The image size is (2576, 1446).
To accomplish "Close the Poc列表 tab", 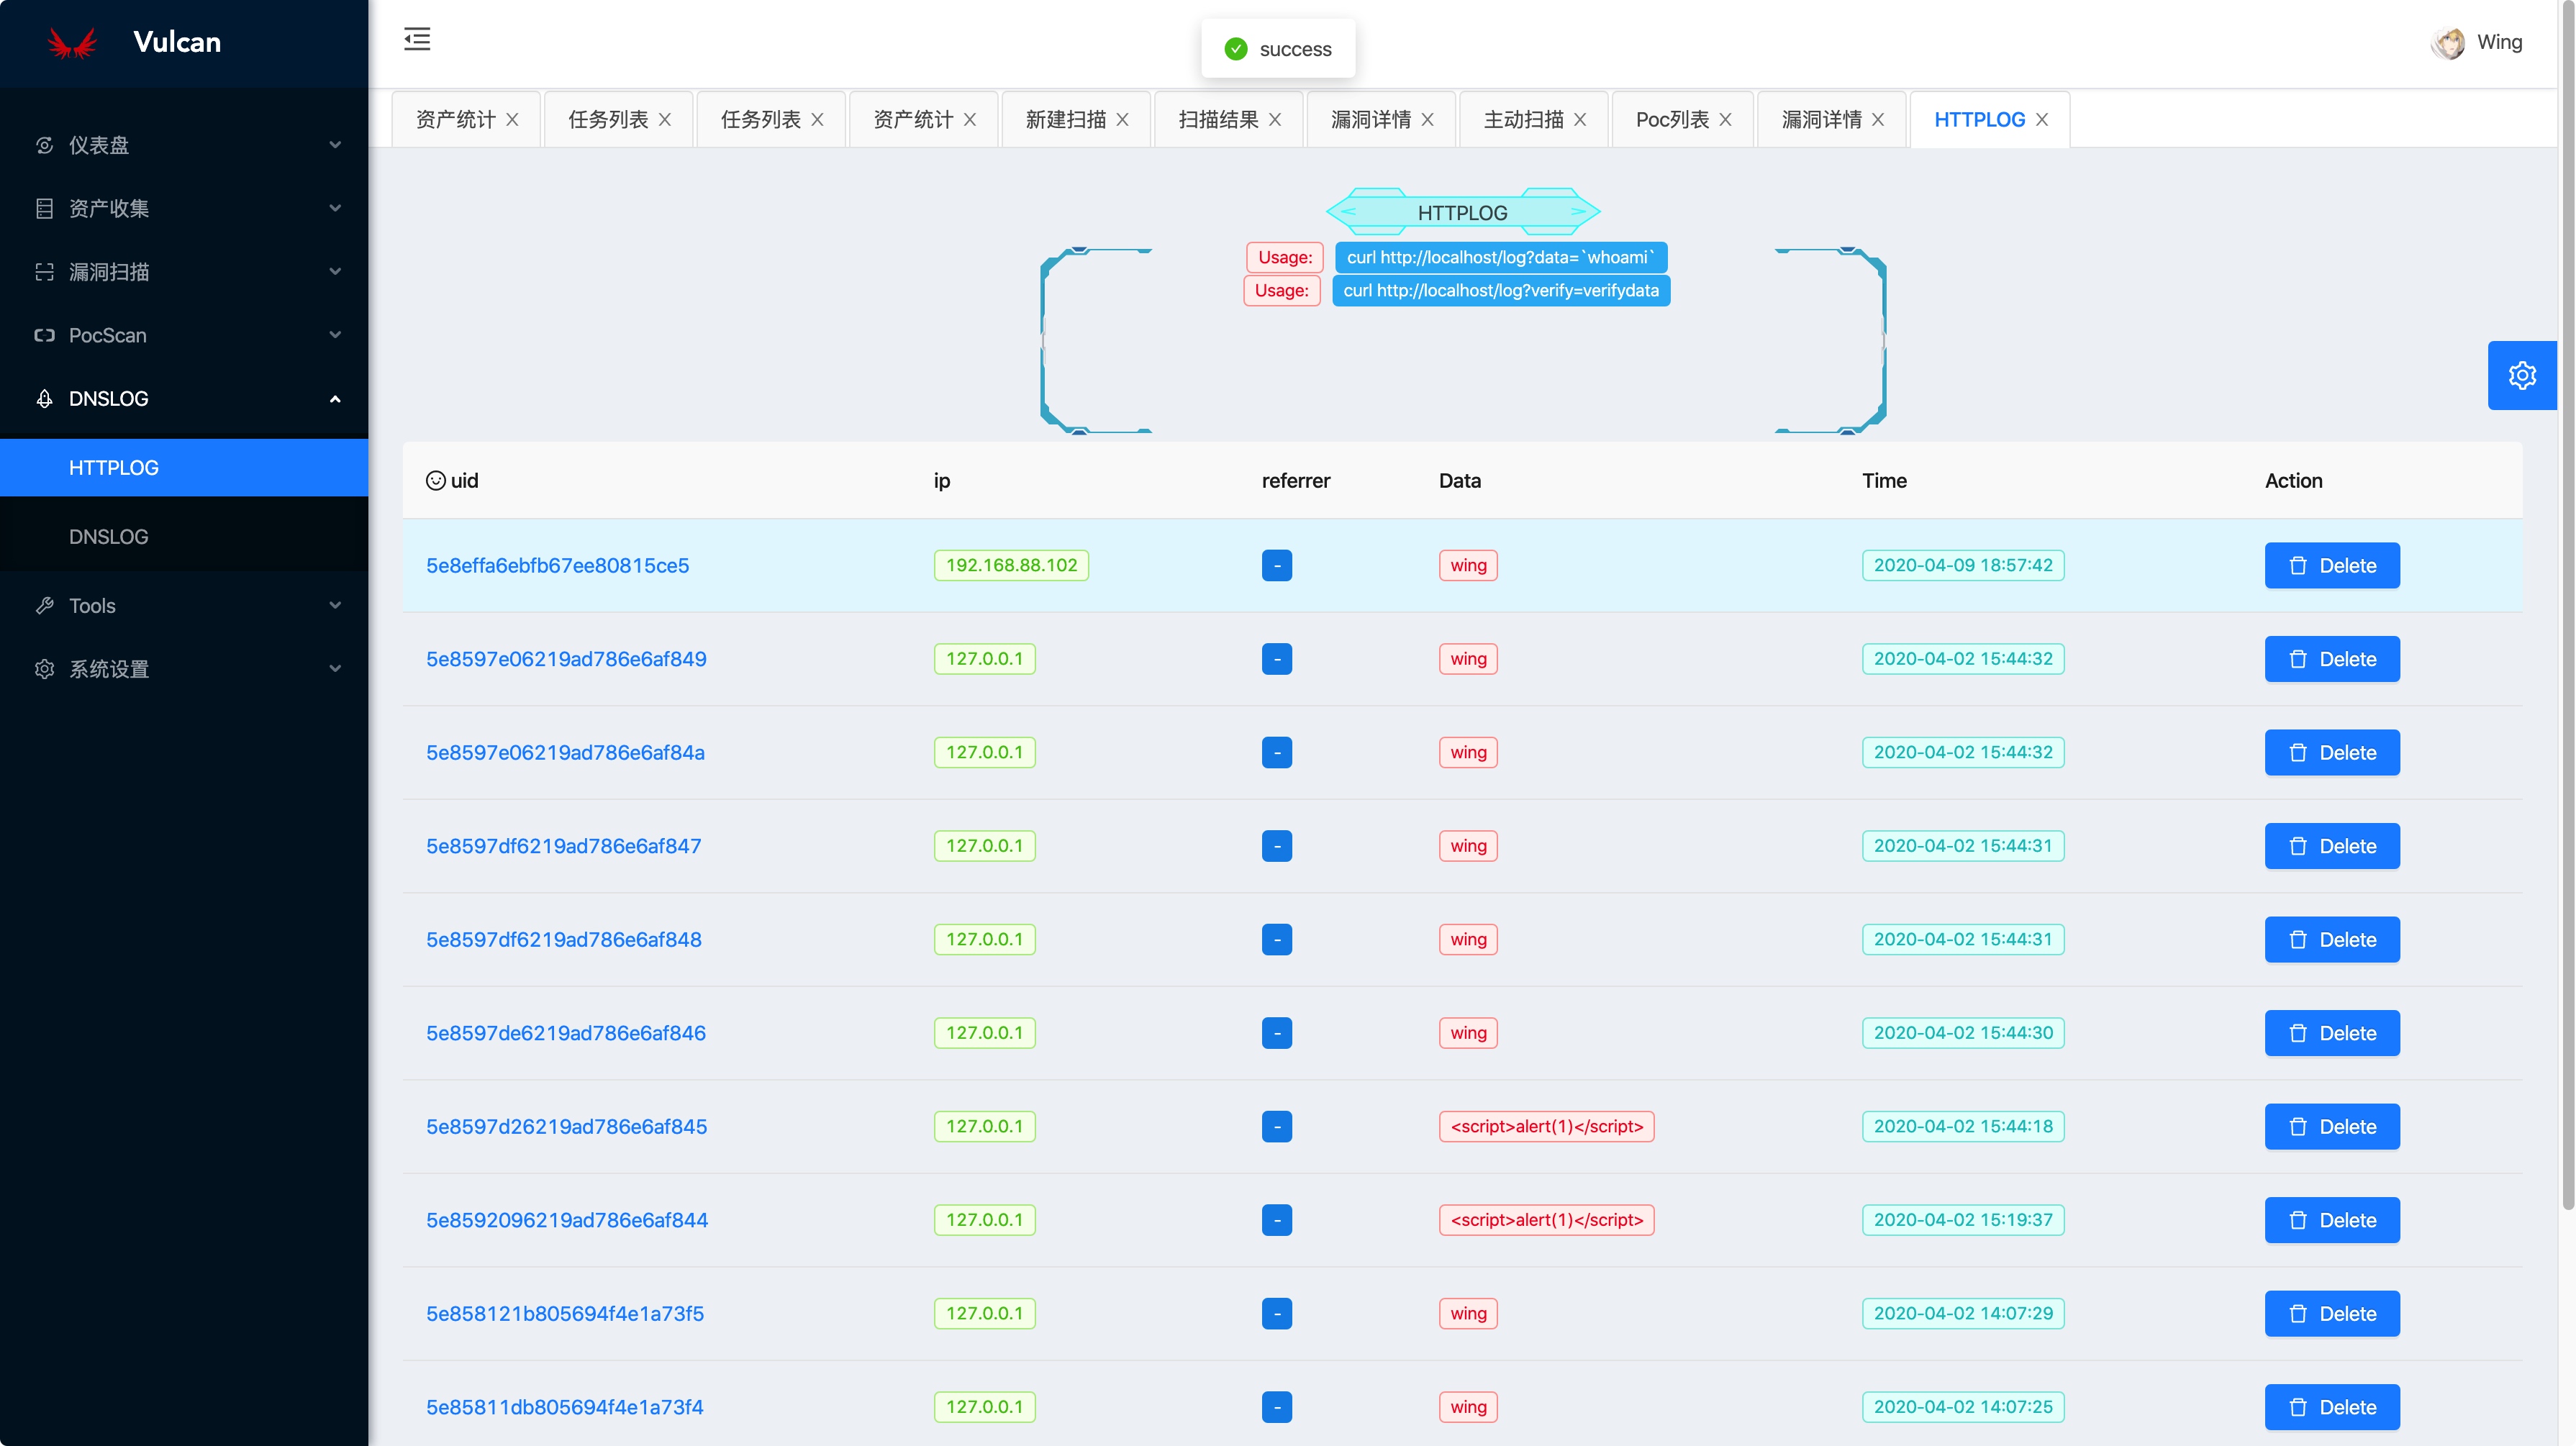I will (1726, 120).
